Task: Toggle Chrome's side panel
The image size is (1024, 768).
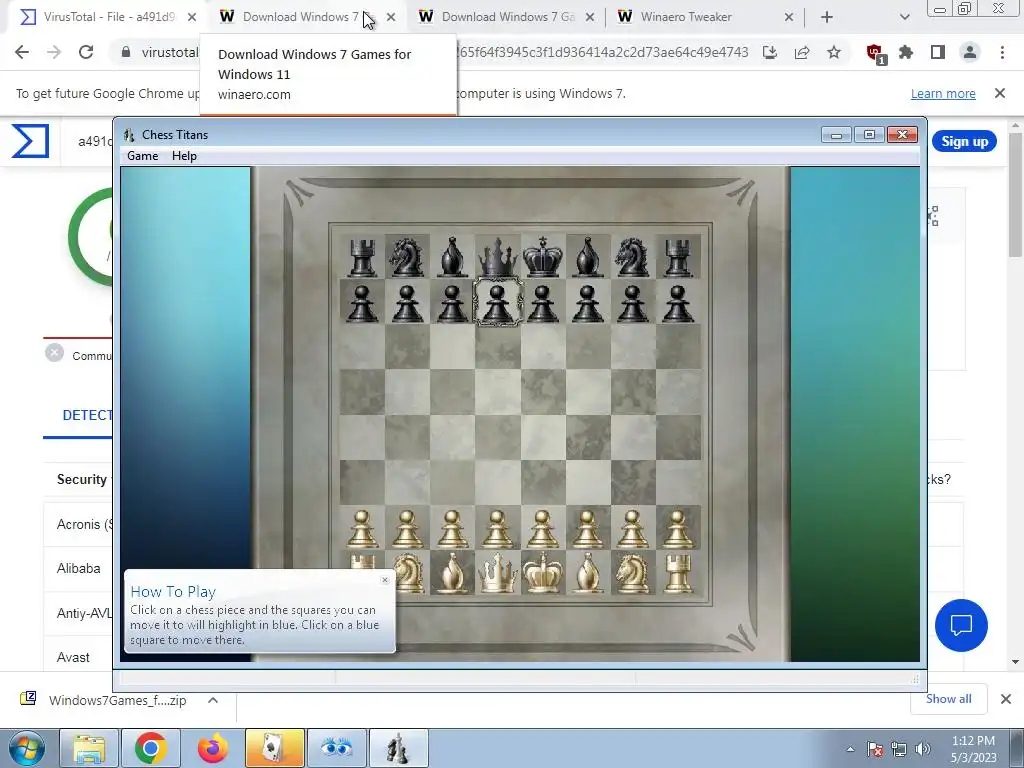Action: [x=938, y=52]
